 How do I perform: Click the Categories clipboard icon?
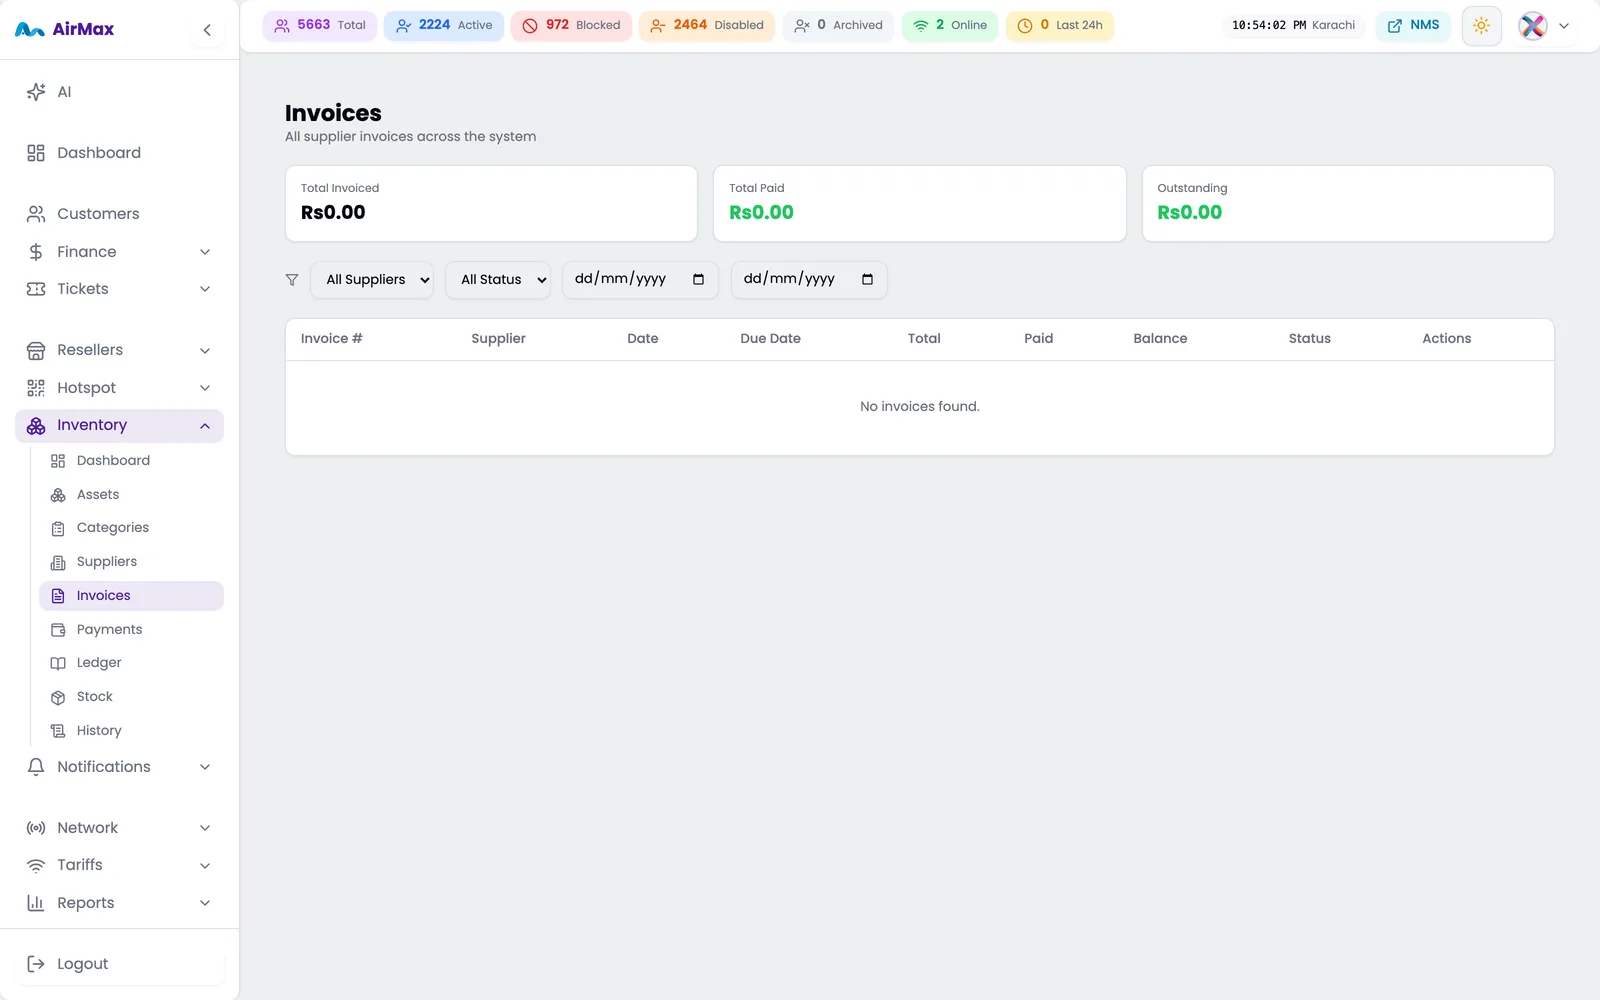[x=58, y=528]
